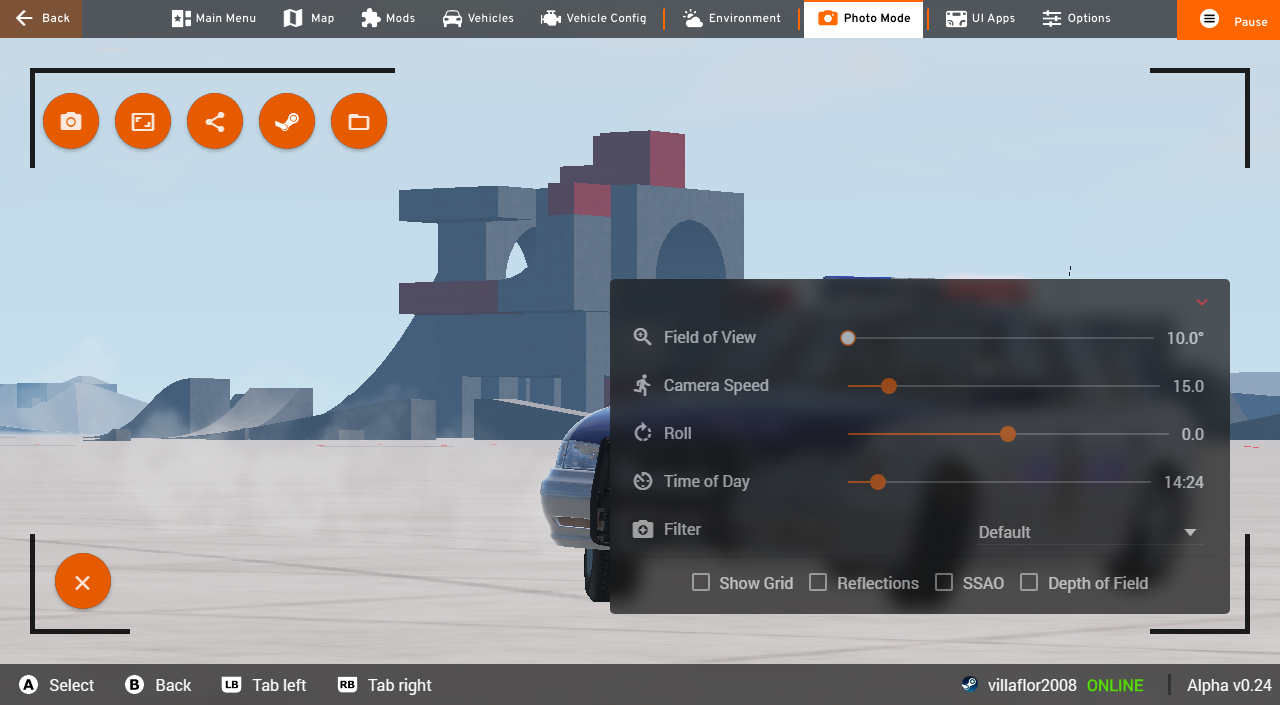Click the orange Pause button

click(1228, 19)
